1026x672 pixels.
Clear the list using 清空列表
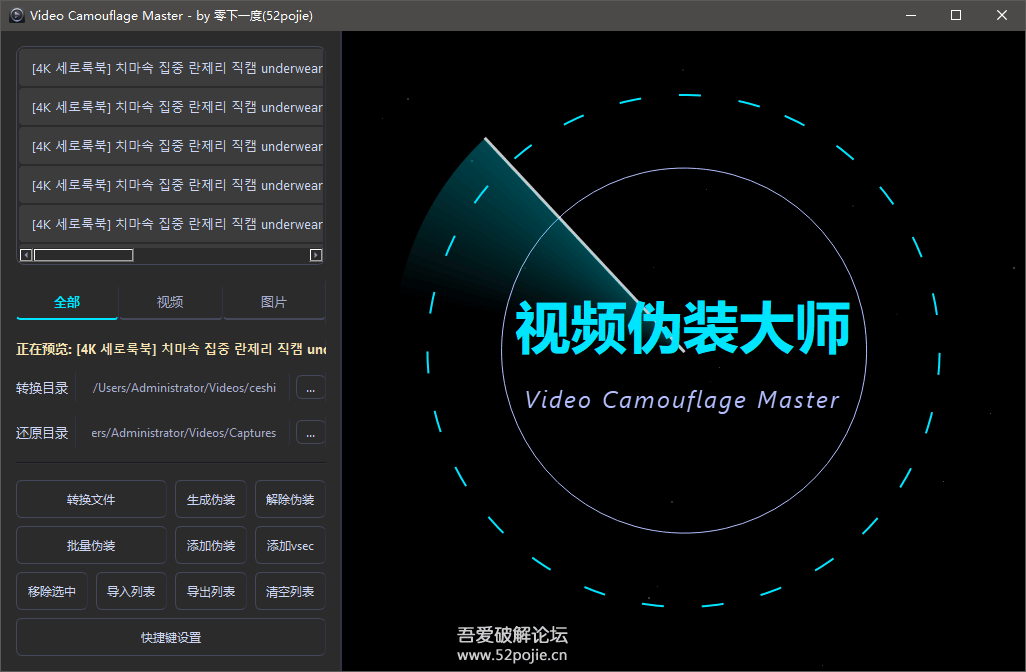pyautogui.click(x=290, y=591)
